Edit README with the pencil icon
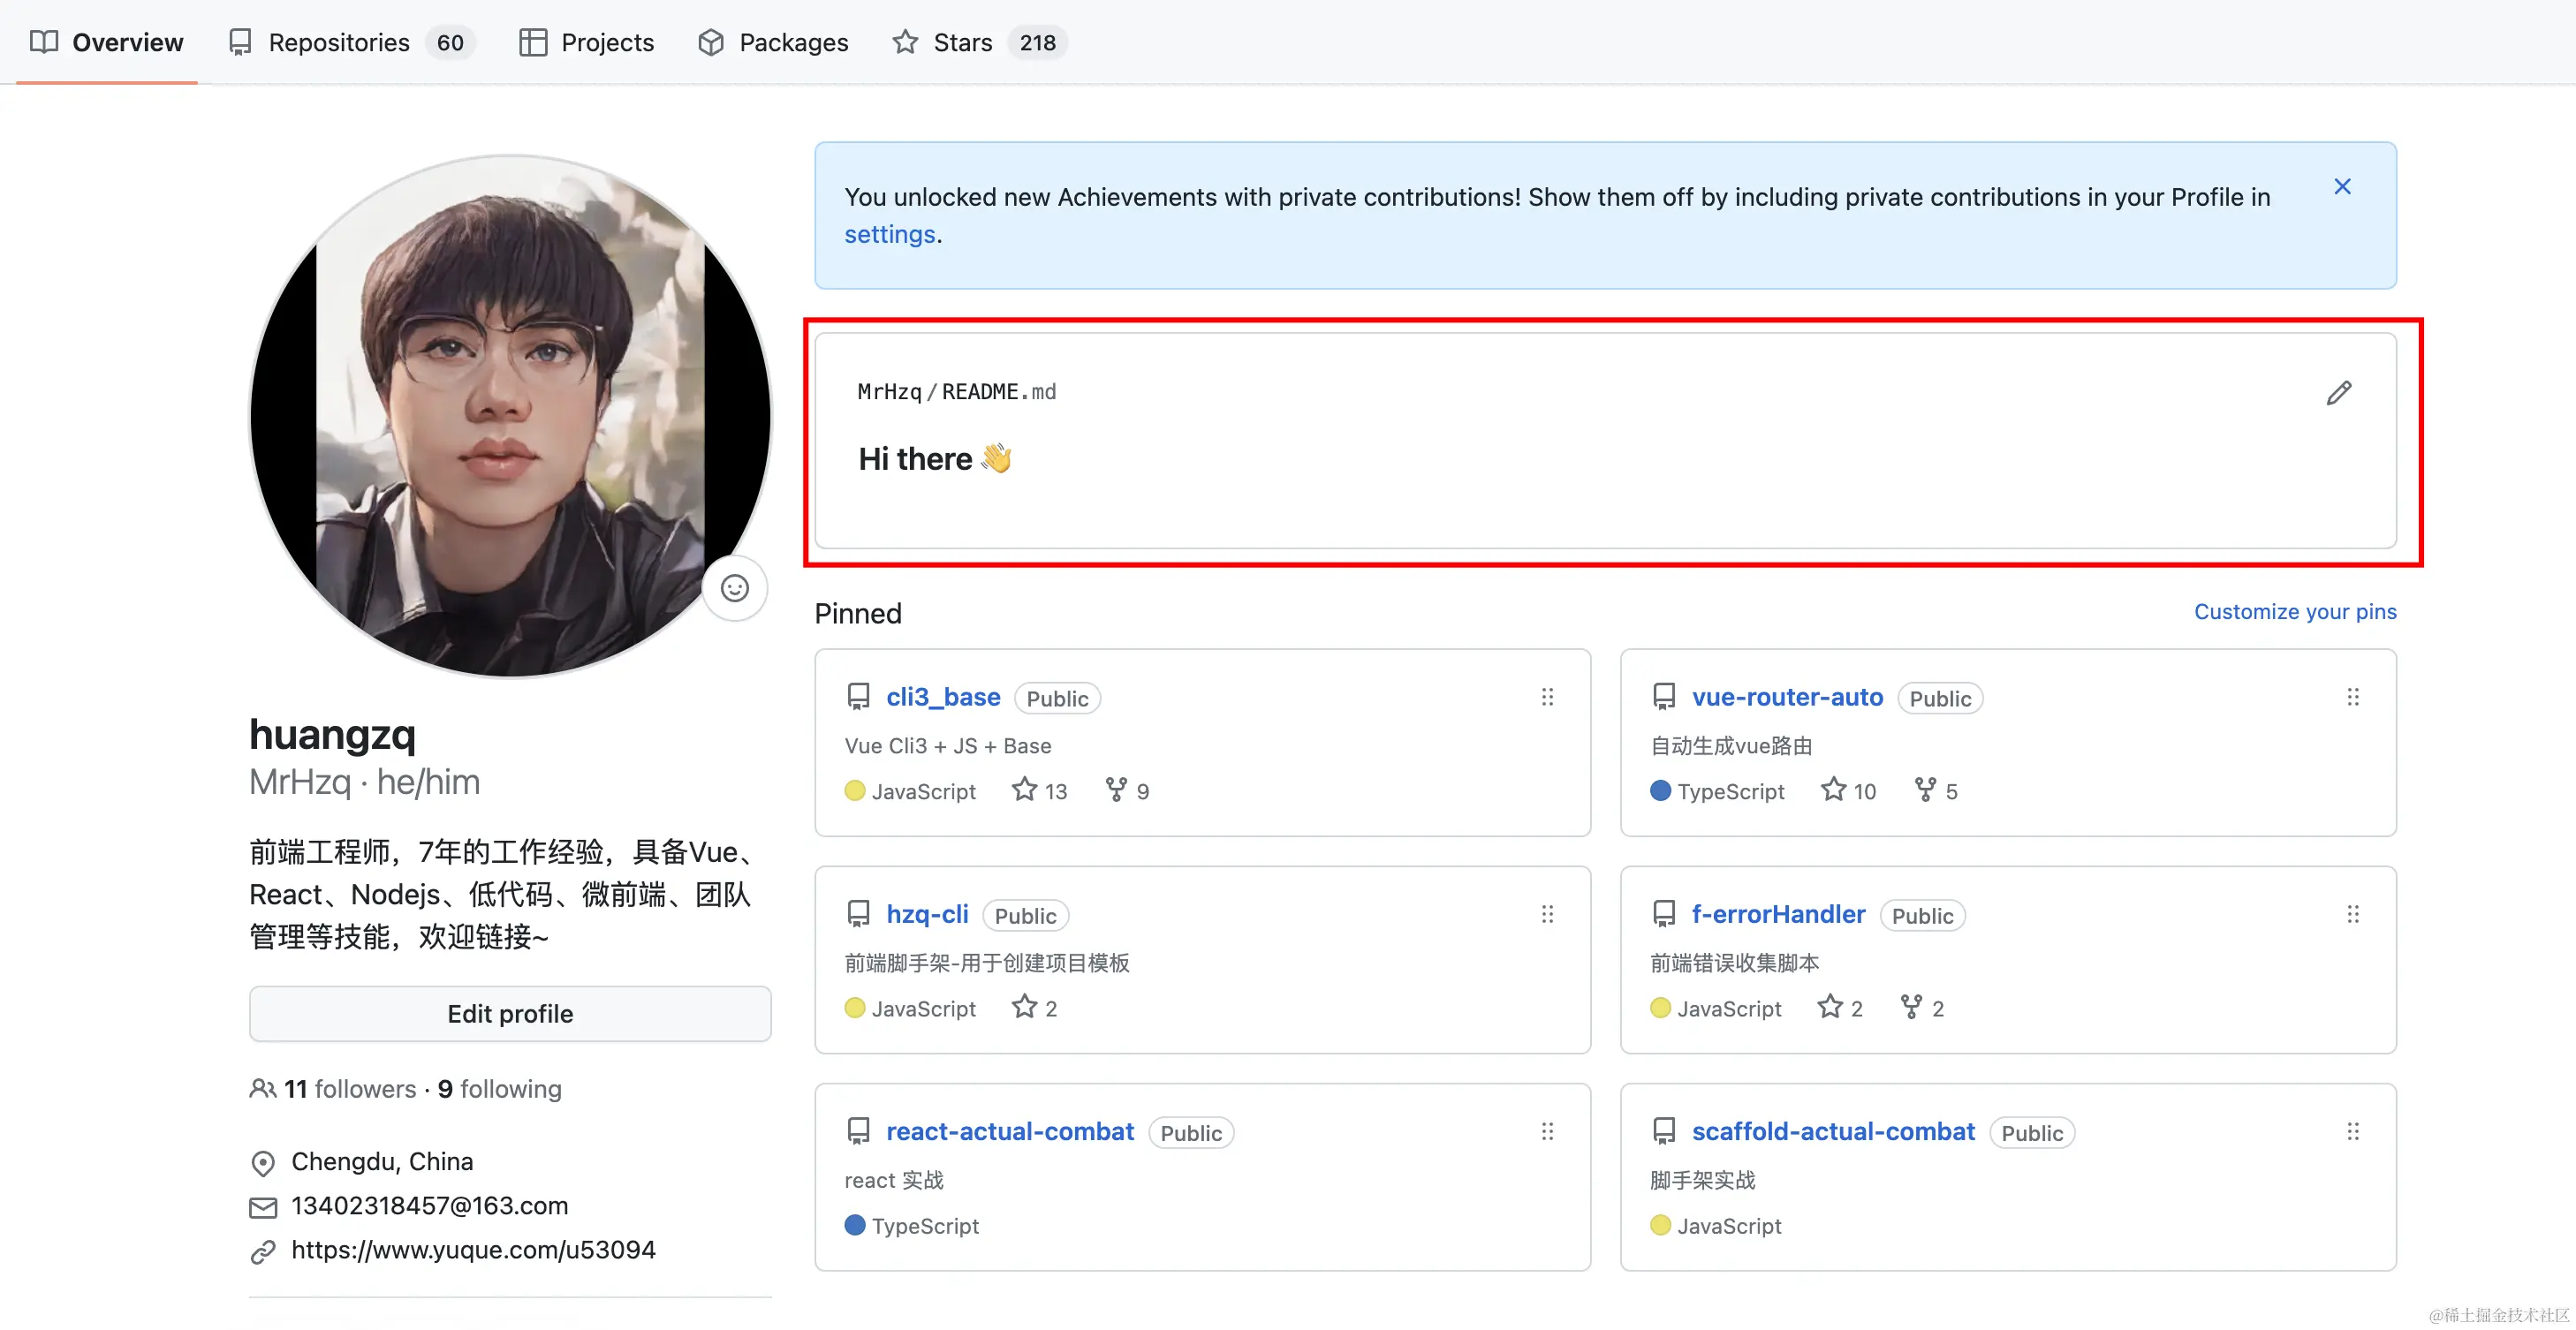The height and width of the screenshot is (1330, 2576). pos(2339,393)
